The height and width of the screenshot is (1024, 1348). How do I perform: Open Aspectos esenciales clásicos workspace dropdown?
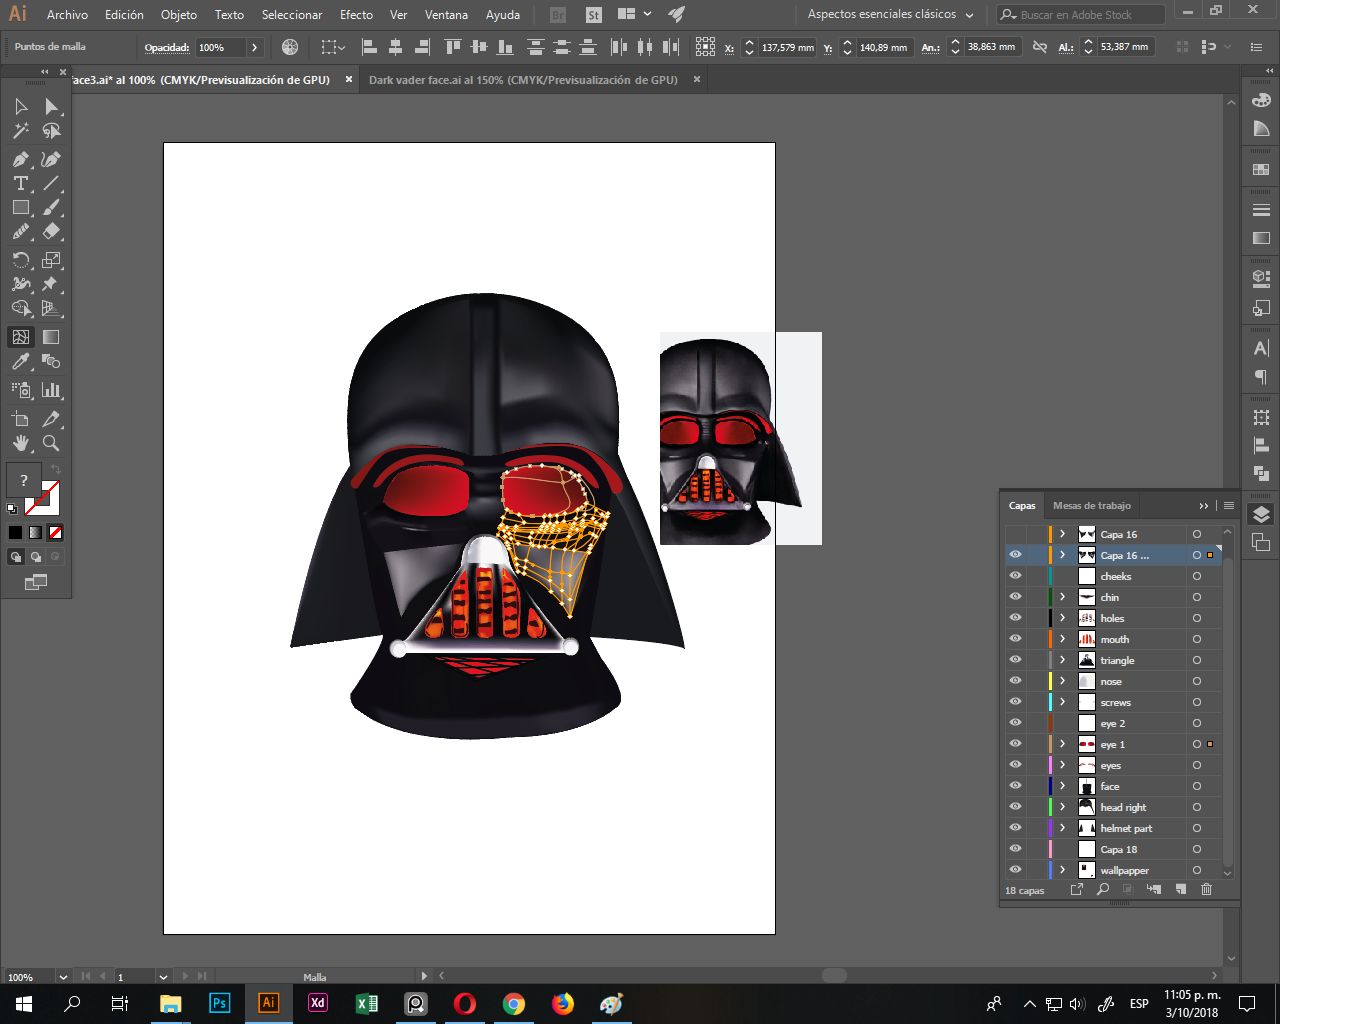click(x=890, y=15)
